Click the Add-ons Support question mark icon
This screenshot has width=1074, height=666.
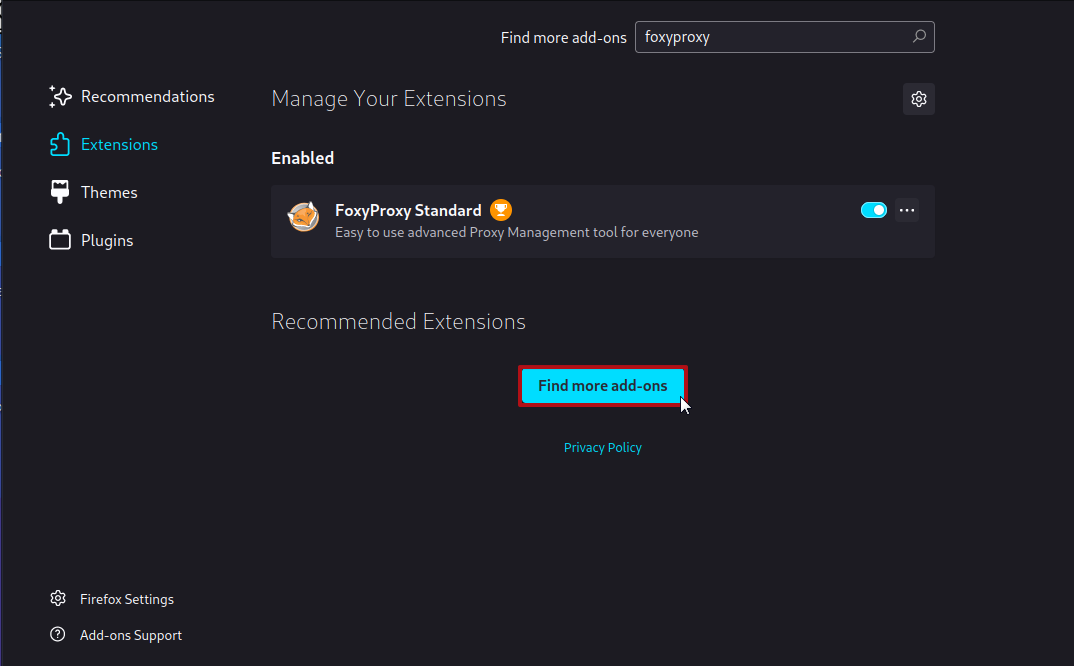tap(58, 634)
